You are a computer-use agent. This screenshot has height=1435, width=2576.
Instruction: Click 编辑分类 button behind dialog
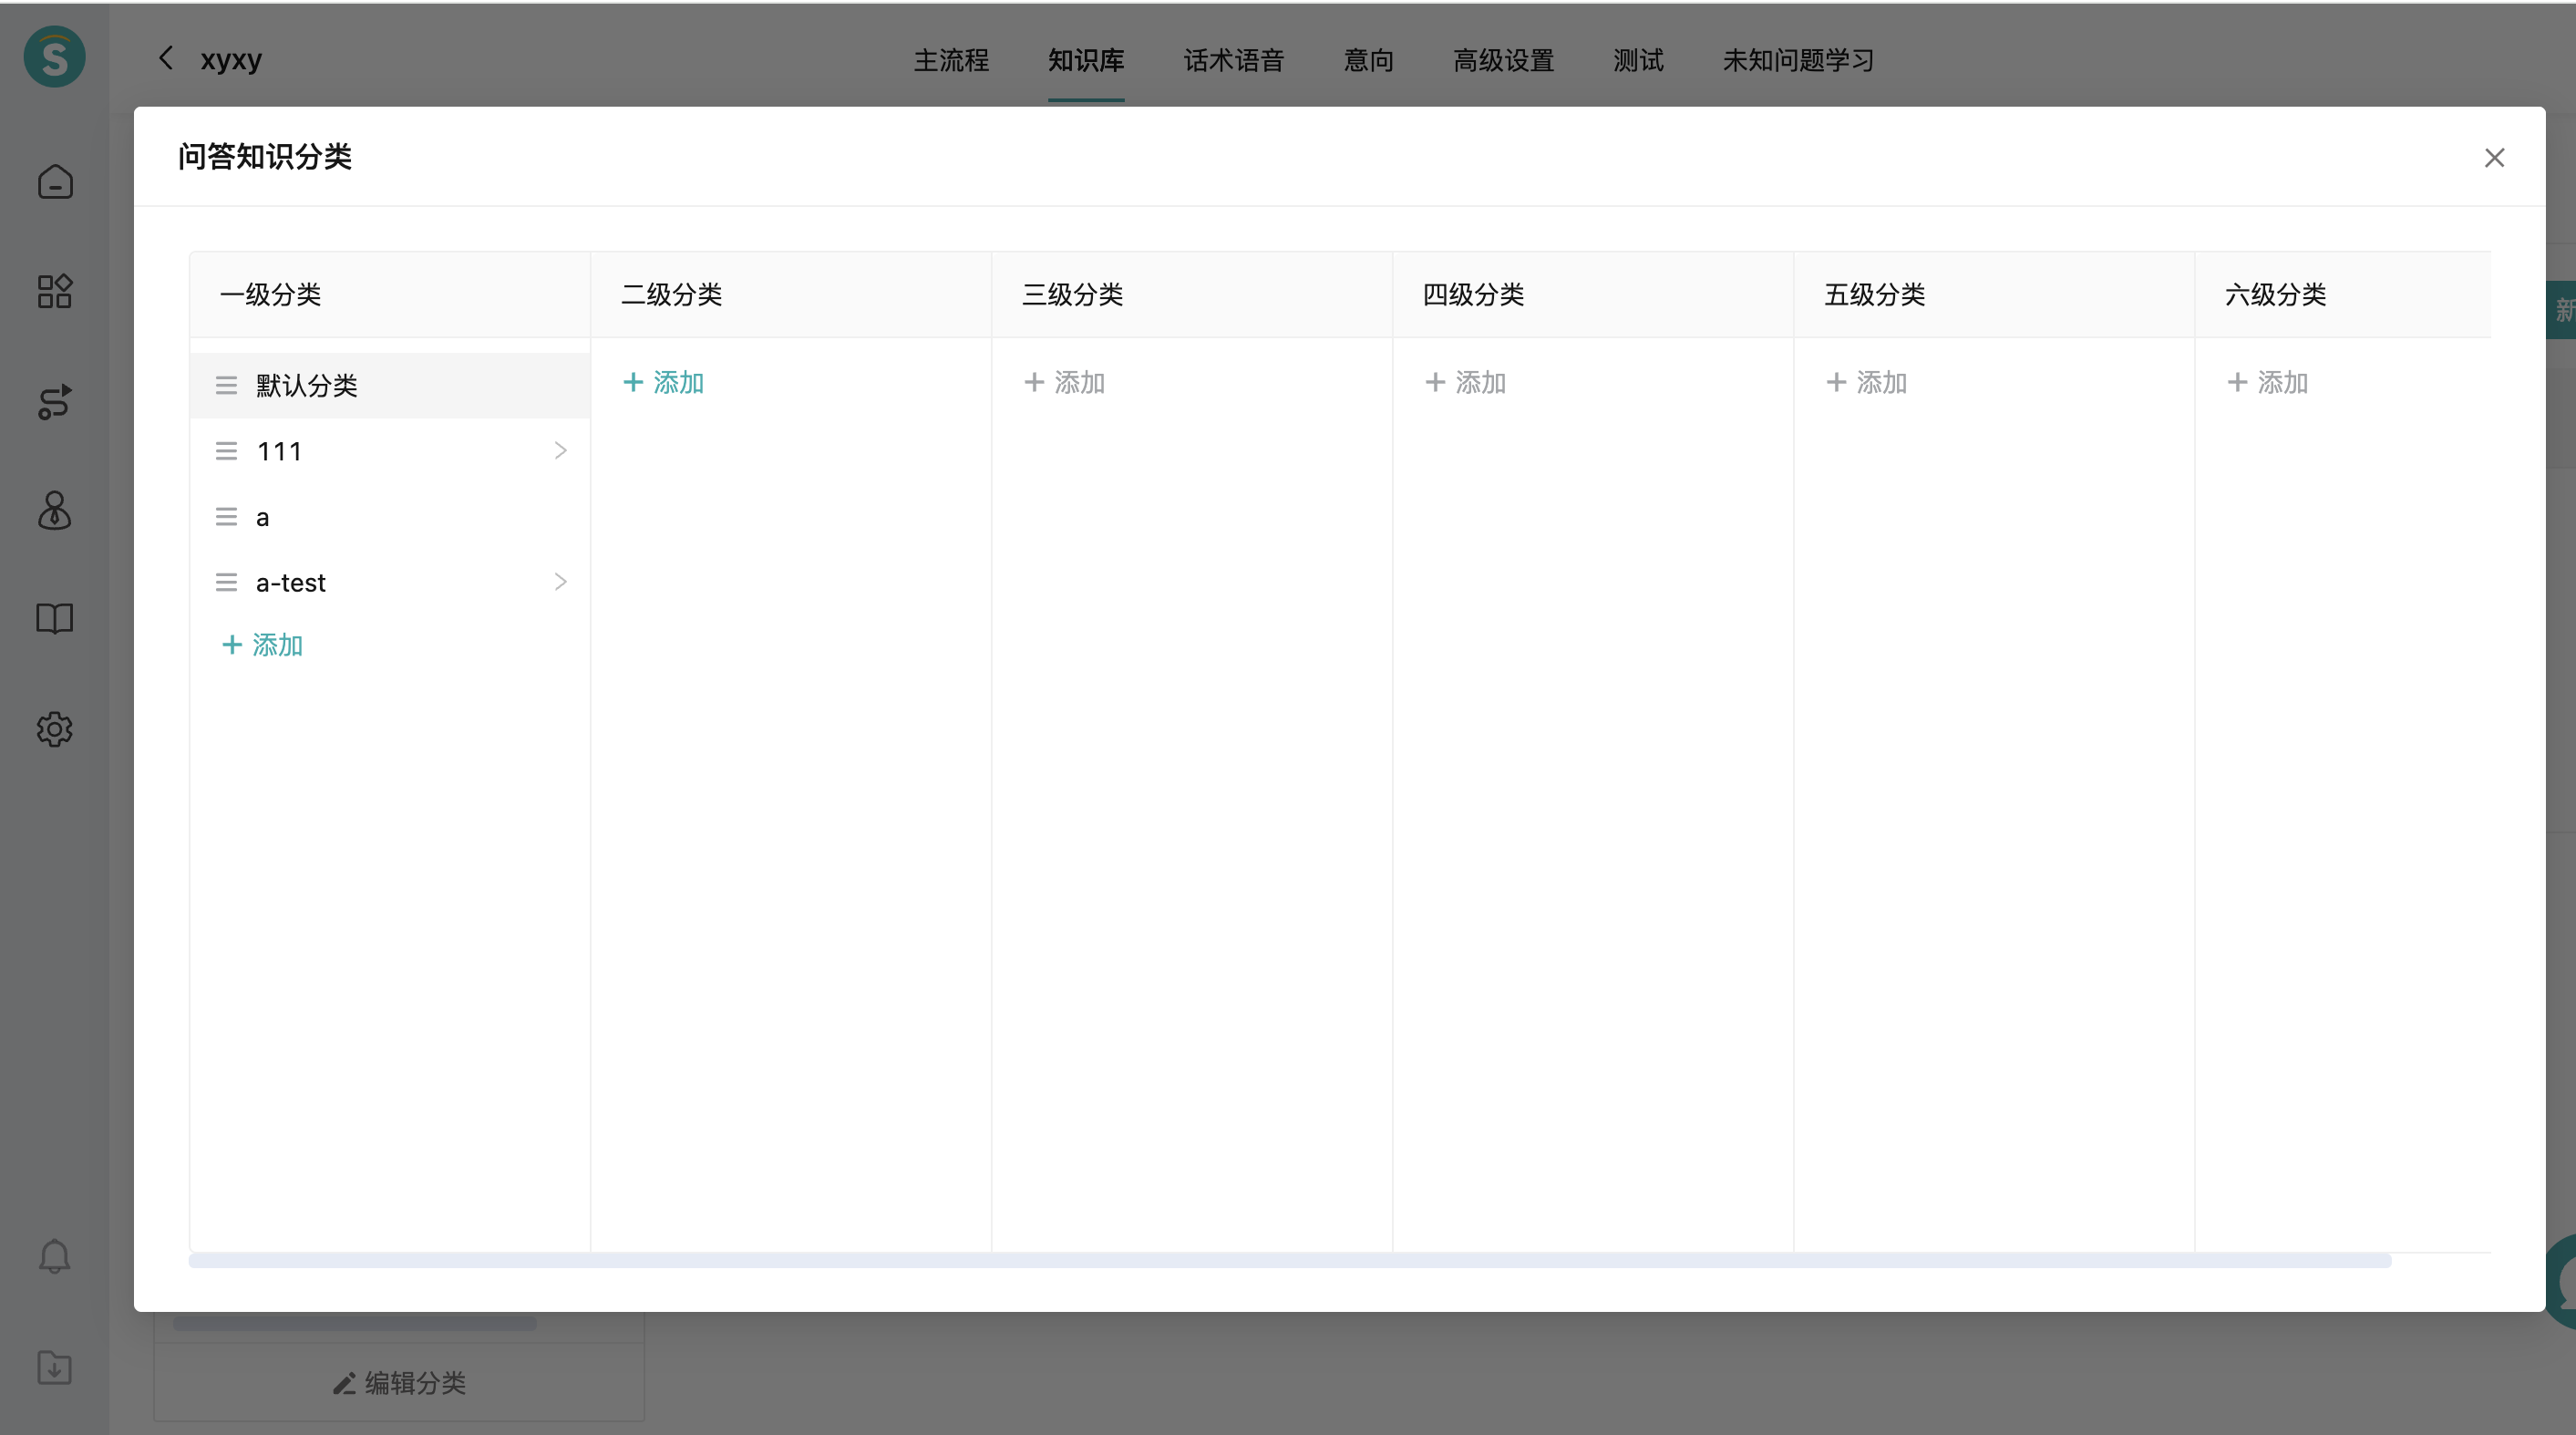[399, 1383]
